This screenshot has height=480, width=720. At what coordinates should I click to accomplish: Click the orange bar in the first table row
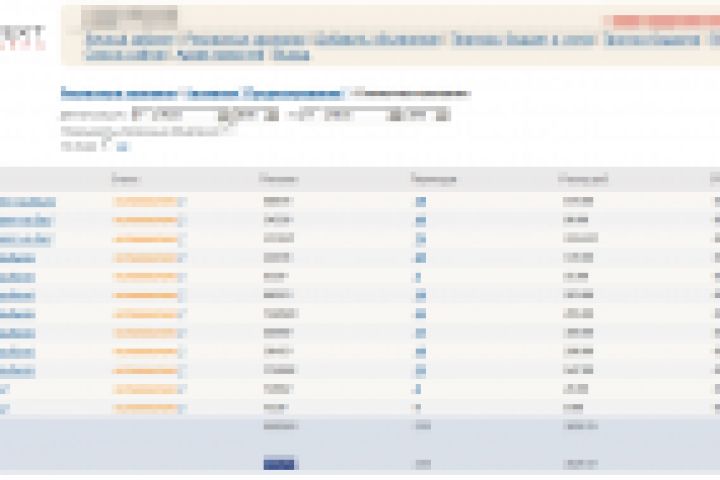pyautogui.click(x=146, y=202)
